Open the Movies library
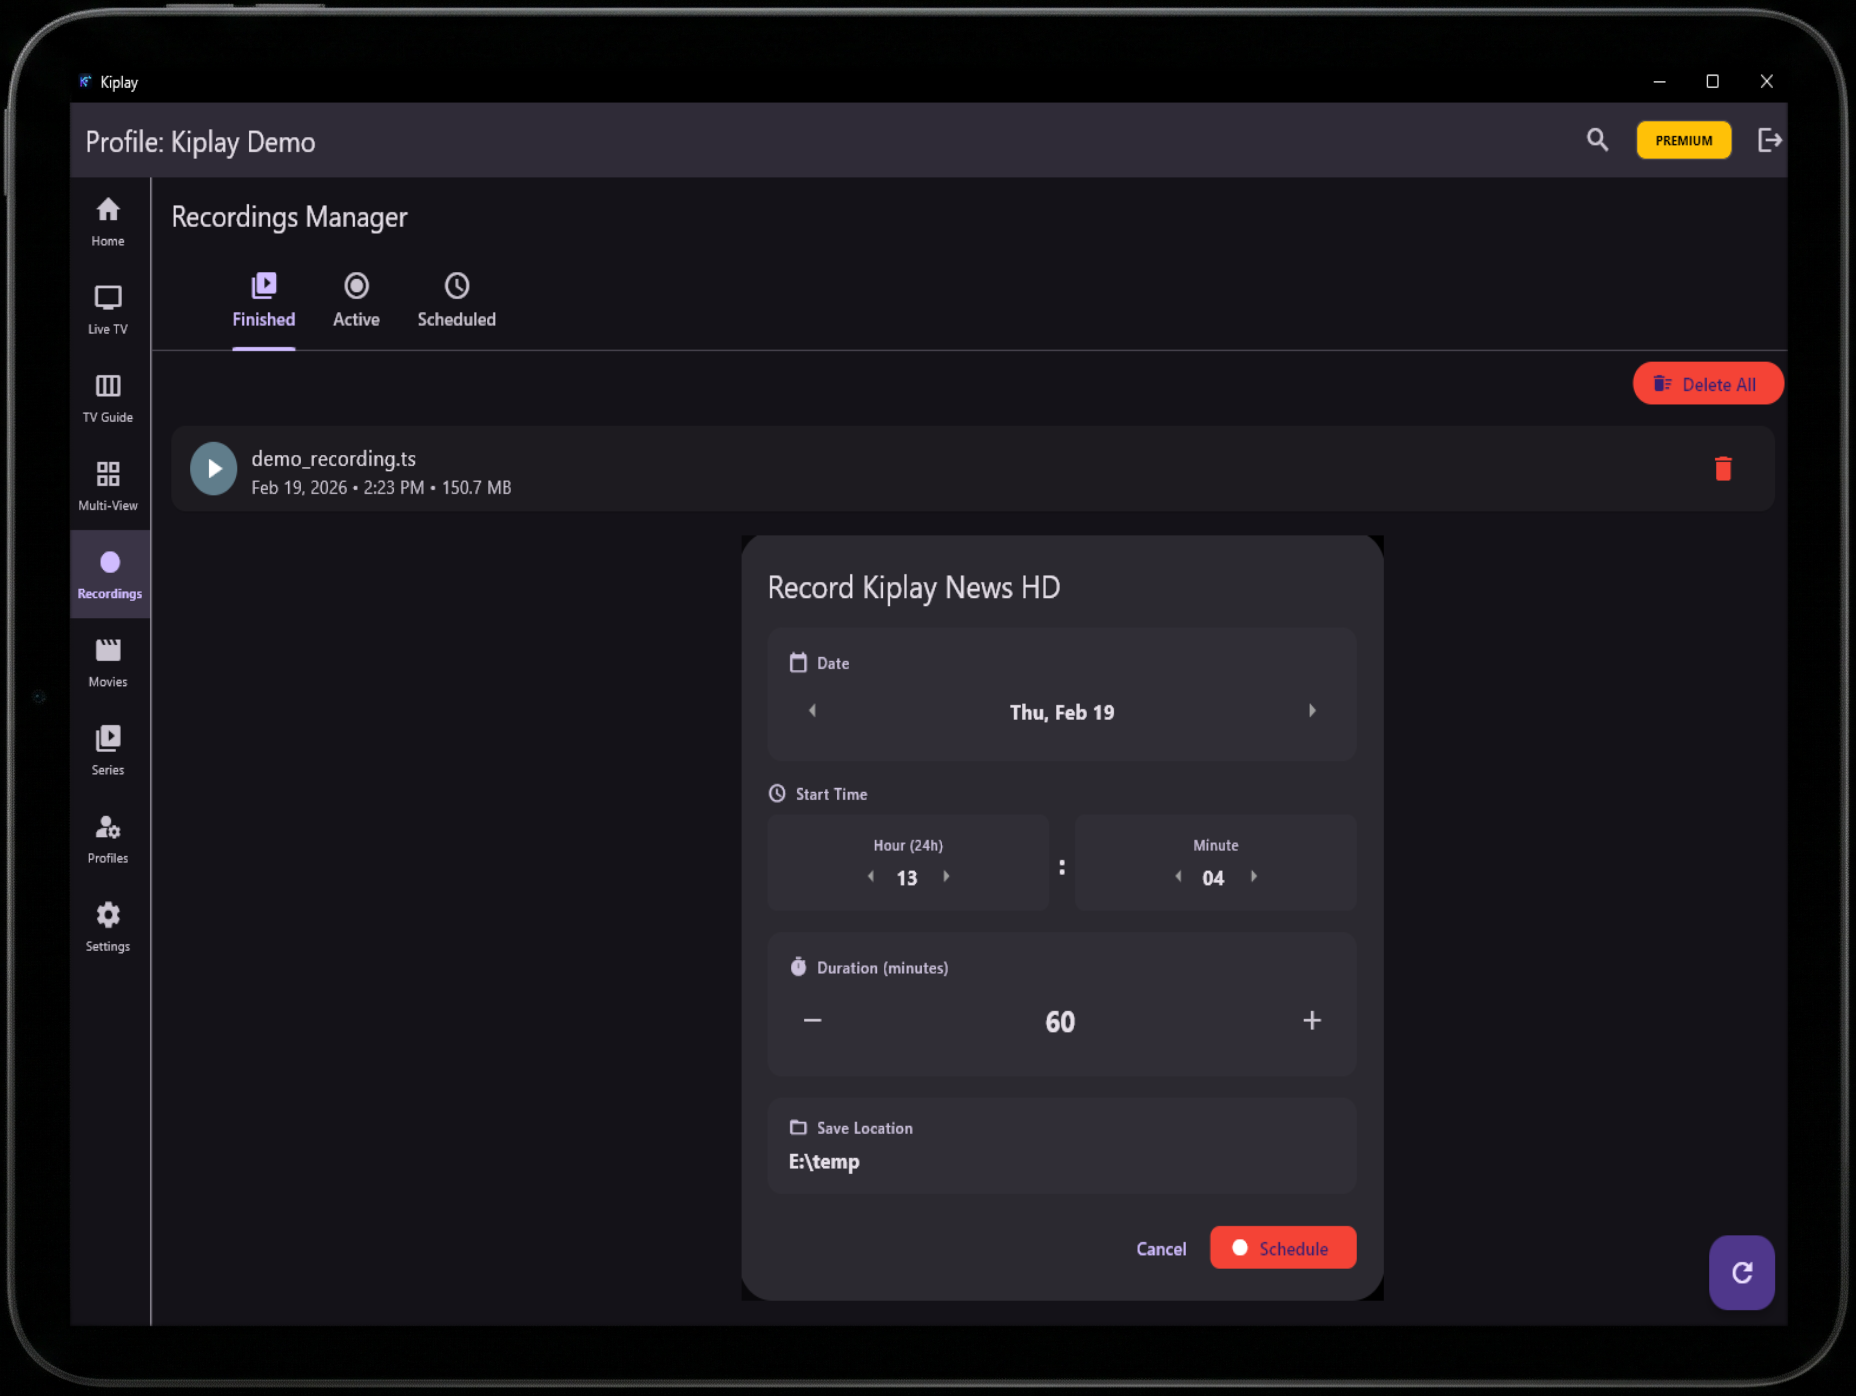 (x=107, y=660)
